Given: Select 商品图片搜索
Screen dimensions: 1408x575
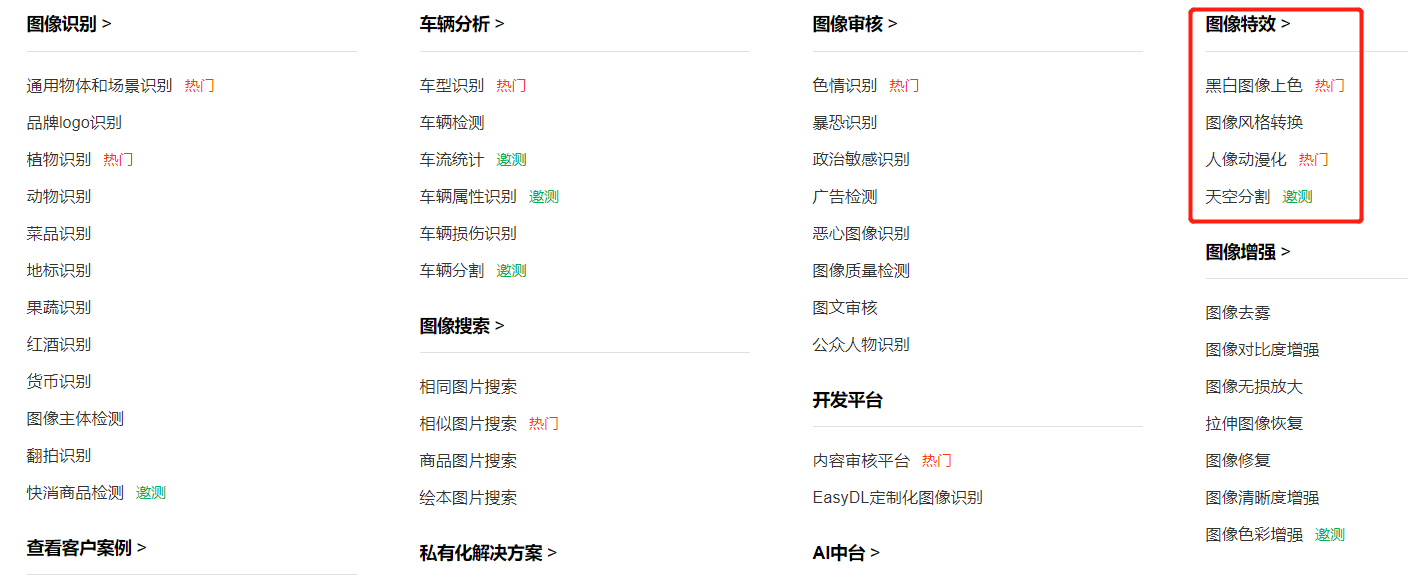Looking at the screenshot, I should pyautogui.click(x=468, y=461).
